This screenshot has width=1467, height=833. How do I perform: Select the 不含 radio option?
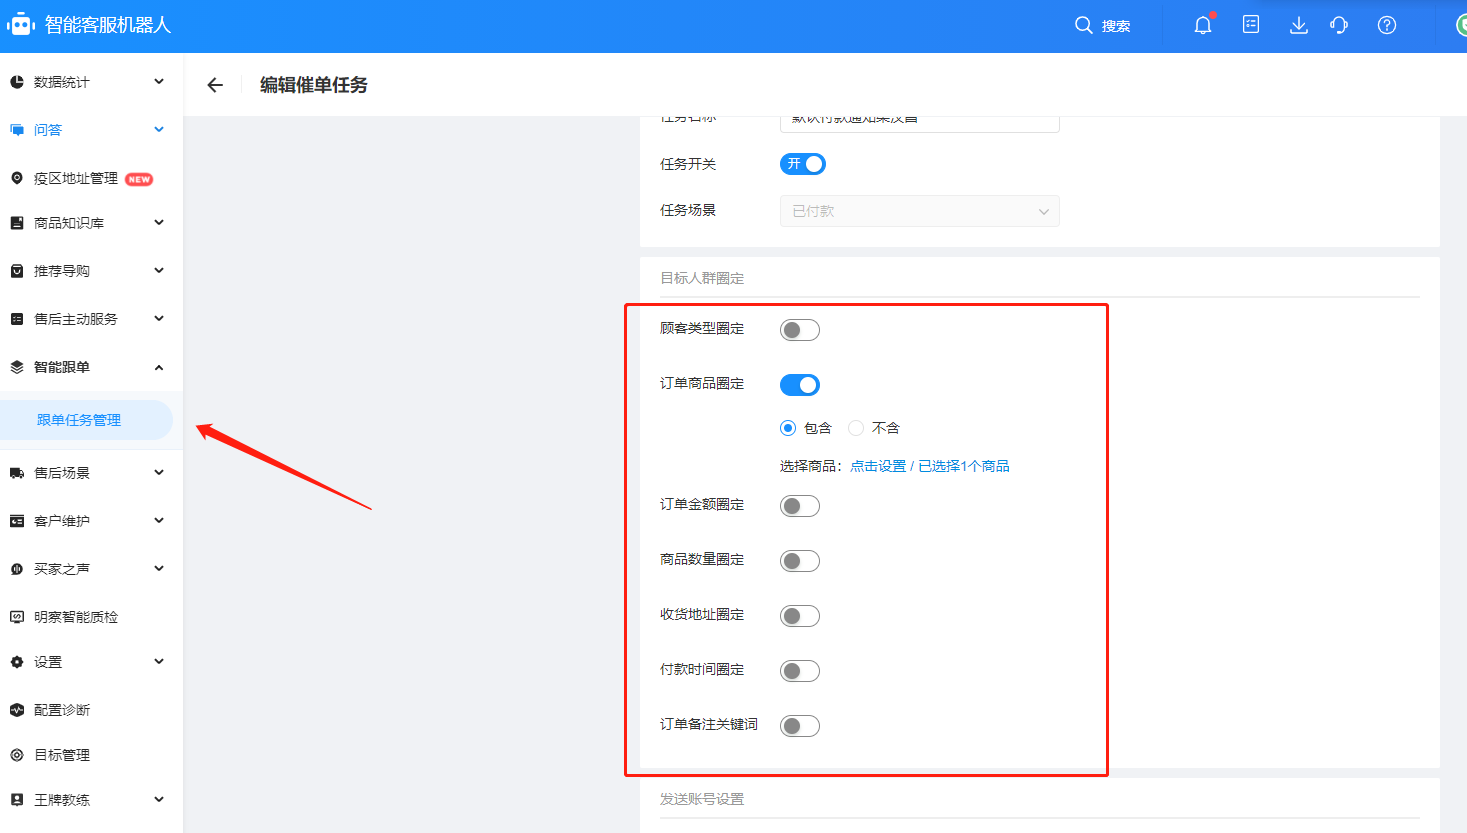point(856,428)
